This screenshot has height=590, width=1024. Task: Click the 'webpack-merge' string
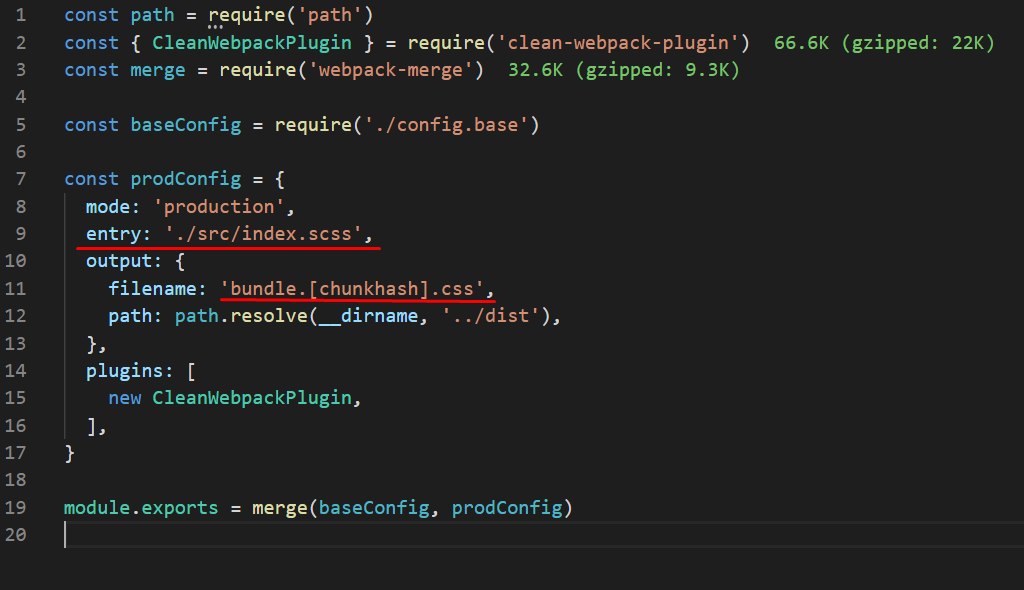pyautogui.click(x=391, y=71)
